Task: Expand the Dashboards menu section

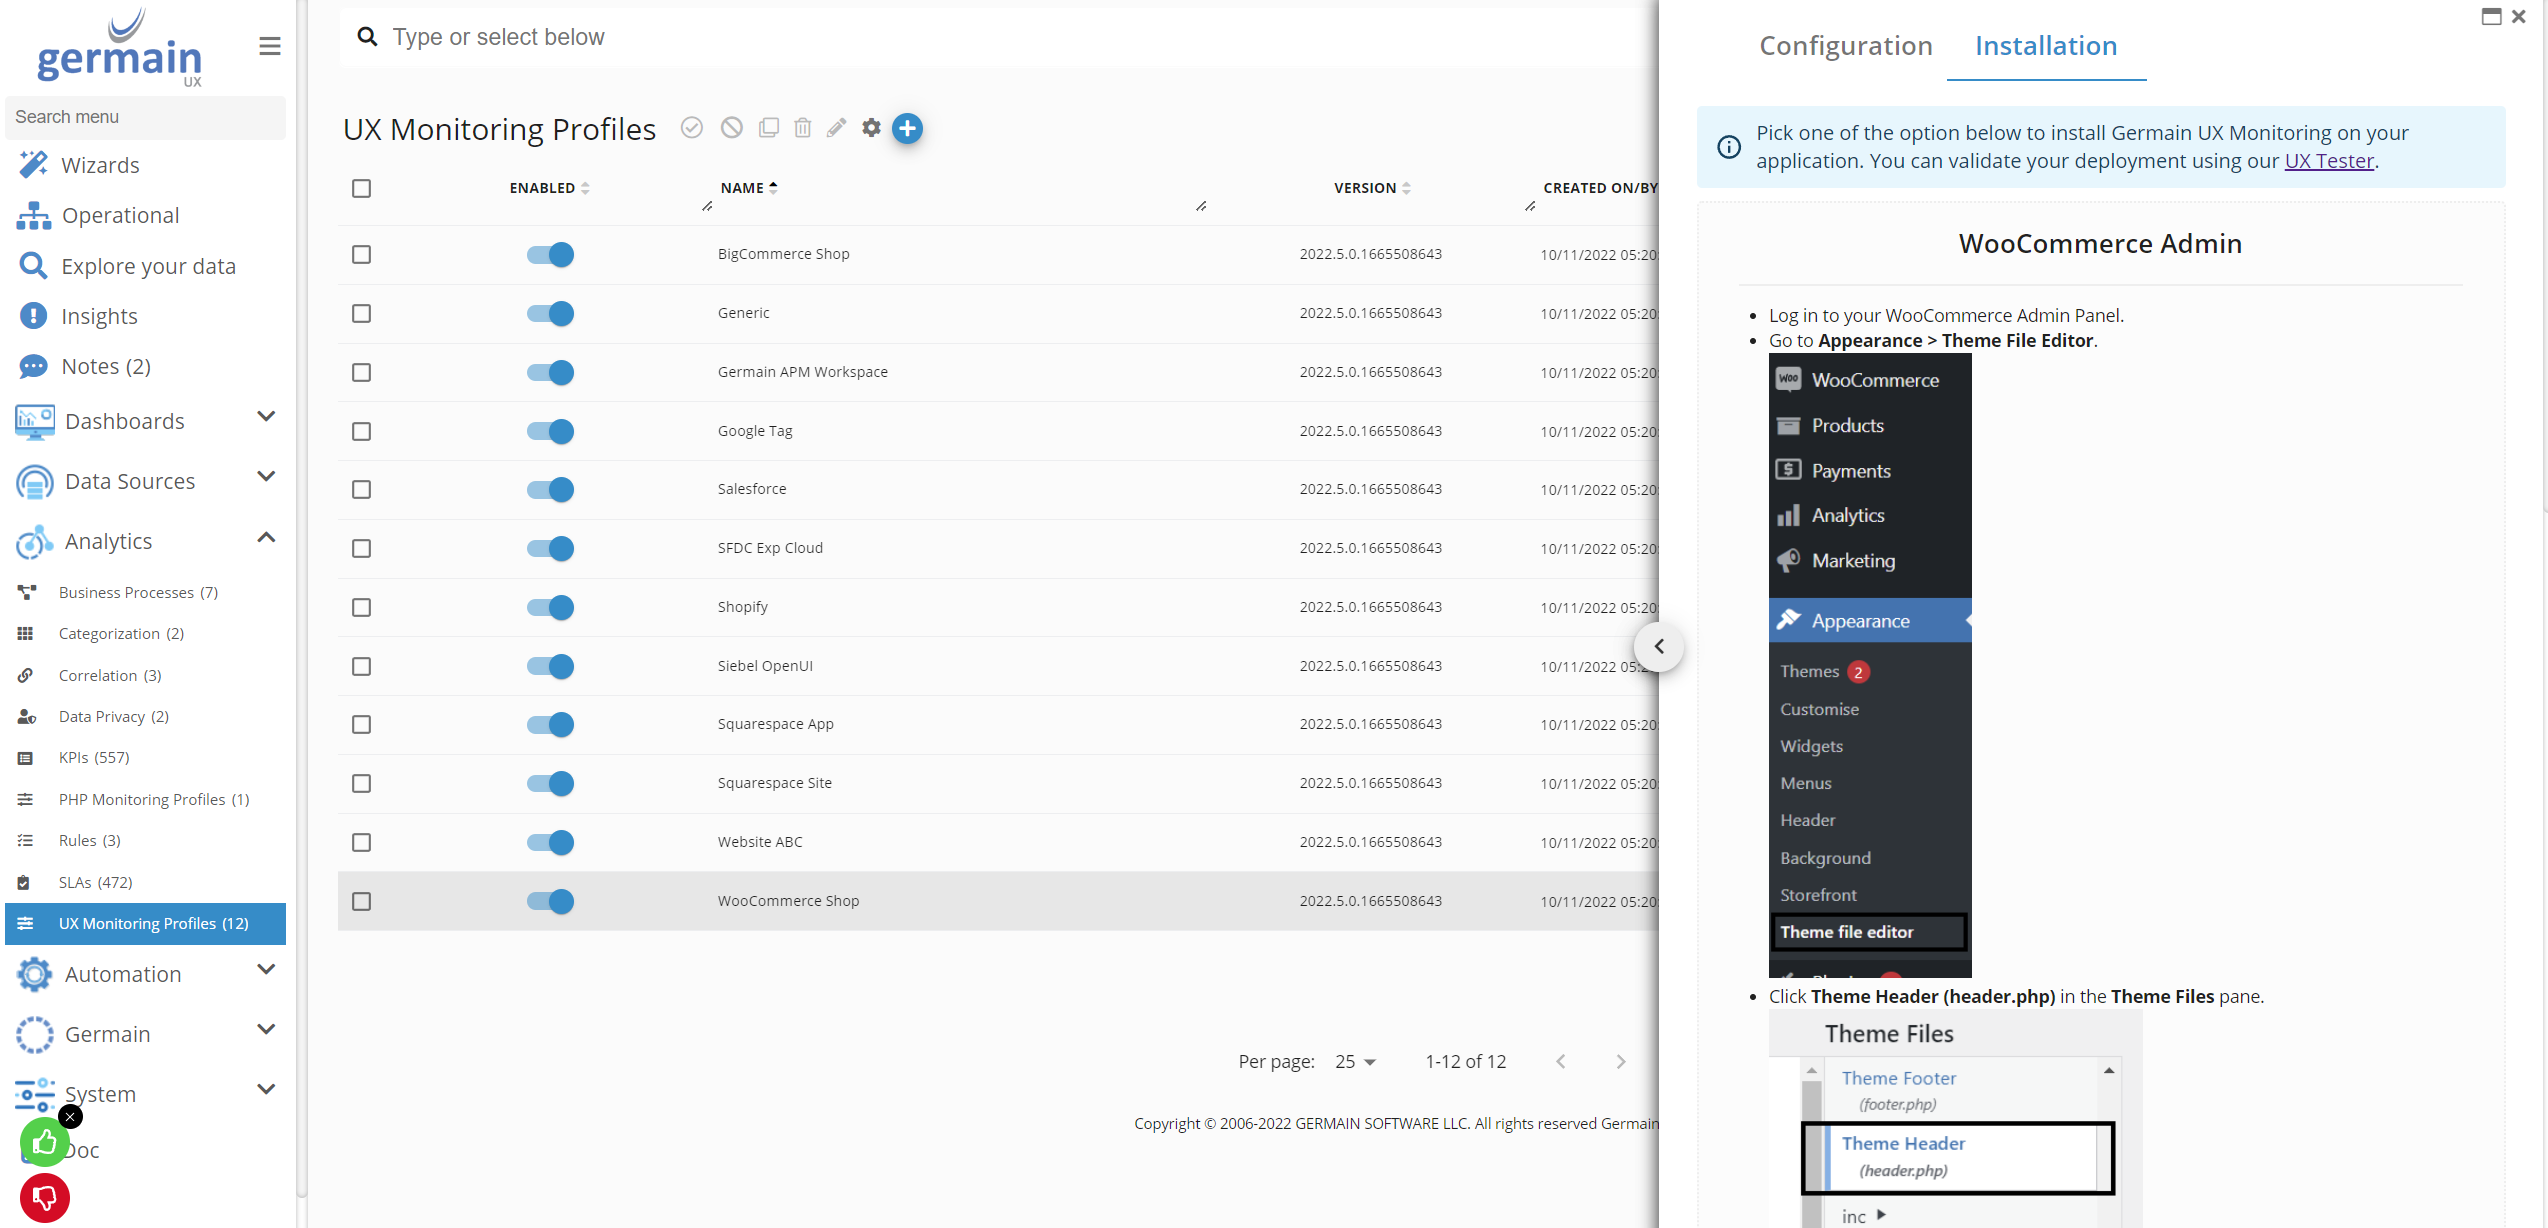Action: coord(265,417)
